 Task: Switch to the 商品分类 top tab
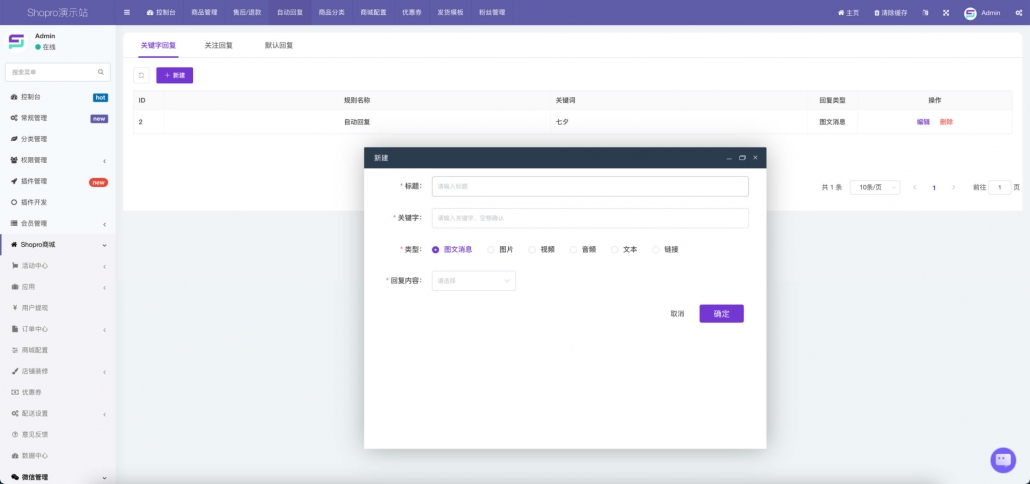[331, 12]
